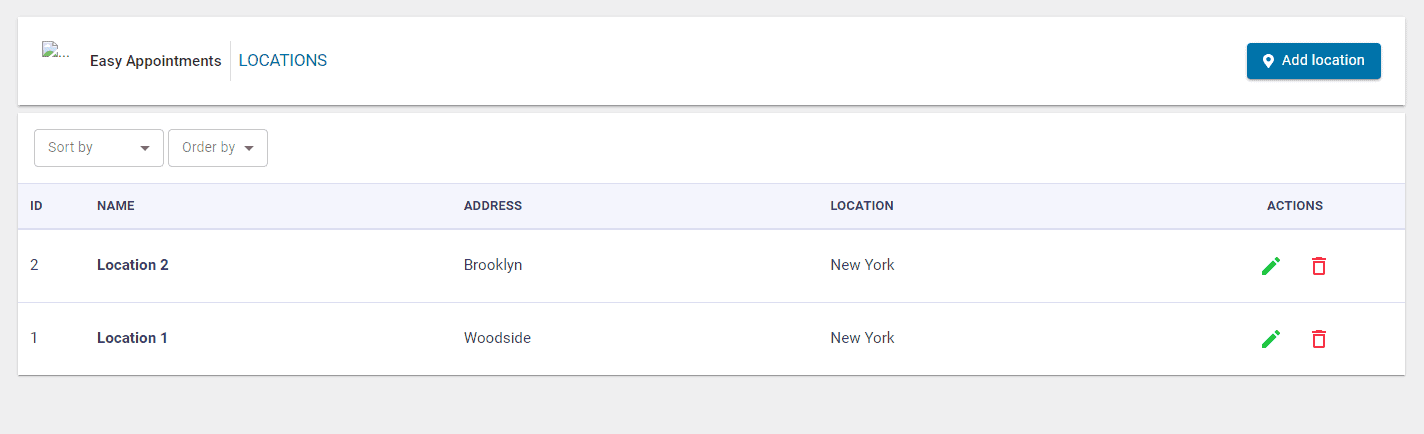
Task: Click the LOCATION column header
Action: (862, 206)
